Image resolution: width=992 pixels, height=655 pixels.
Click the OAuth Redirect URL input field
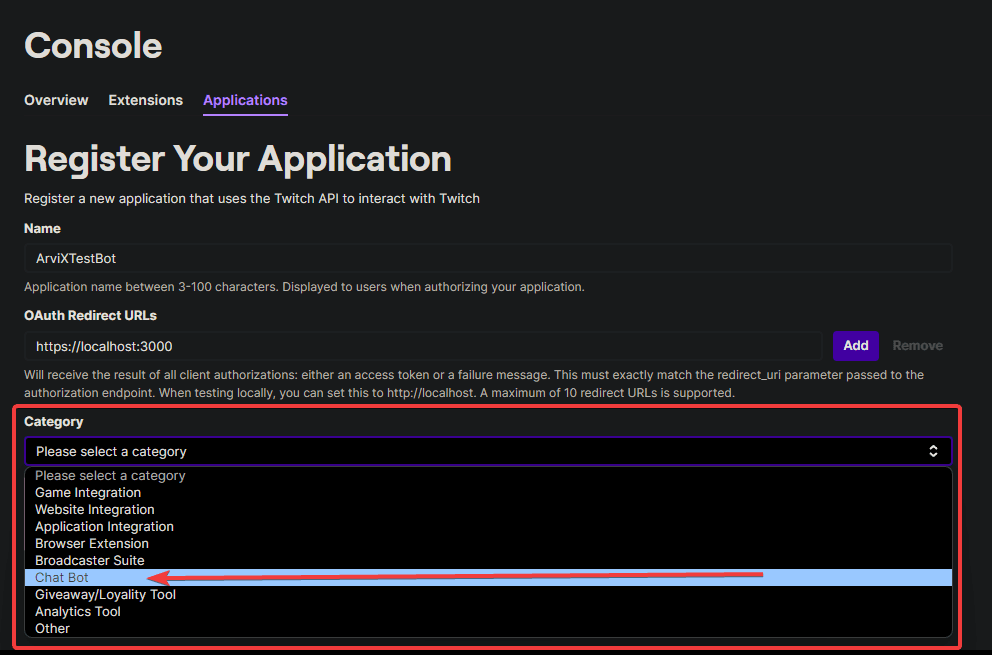tap(423, 346)
